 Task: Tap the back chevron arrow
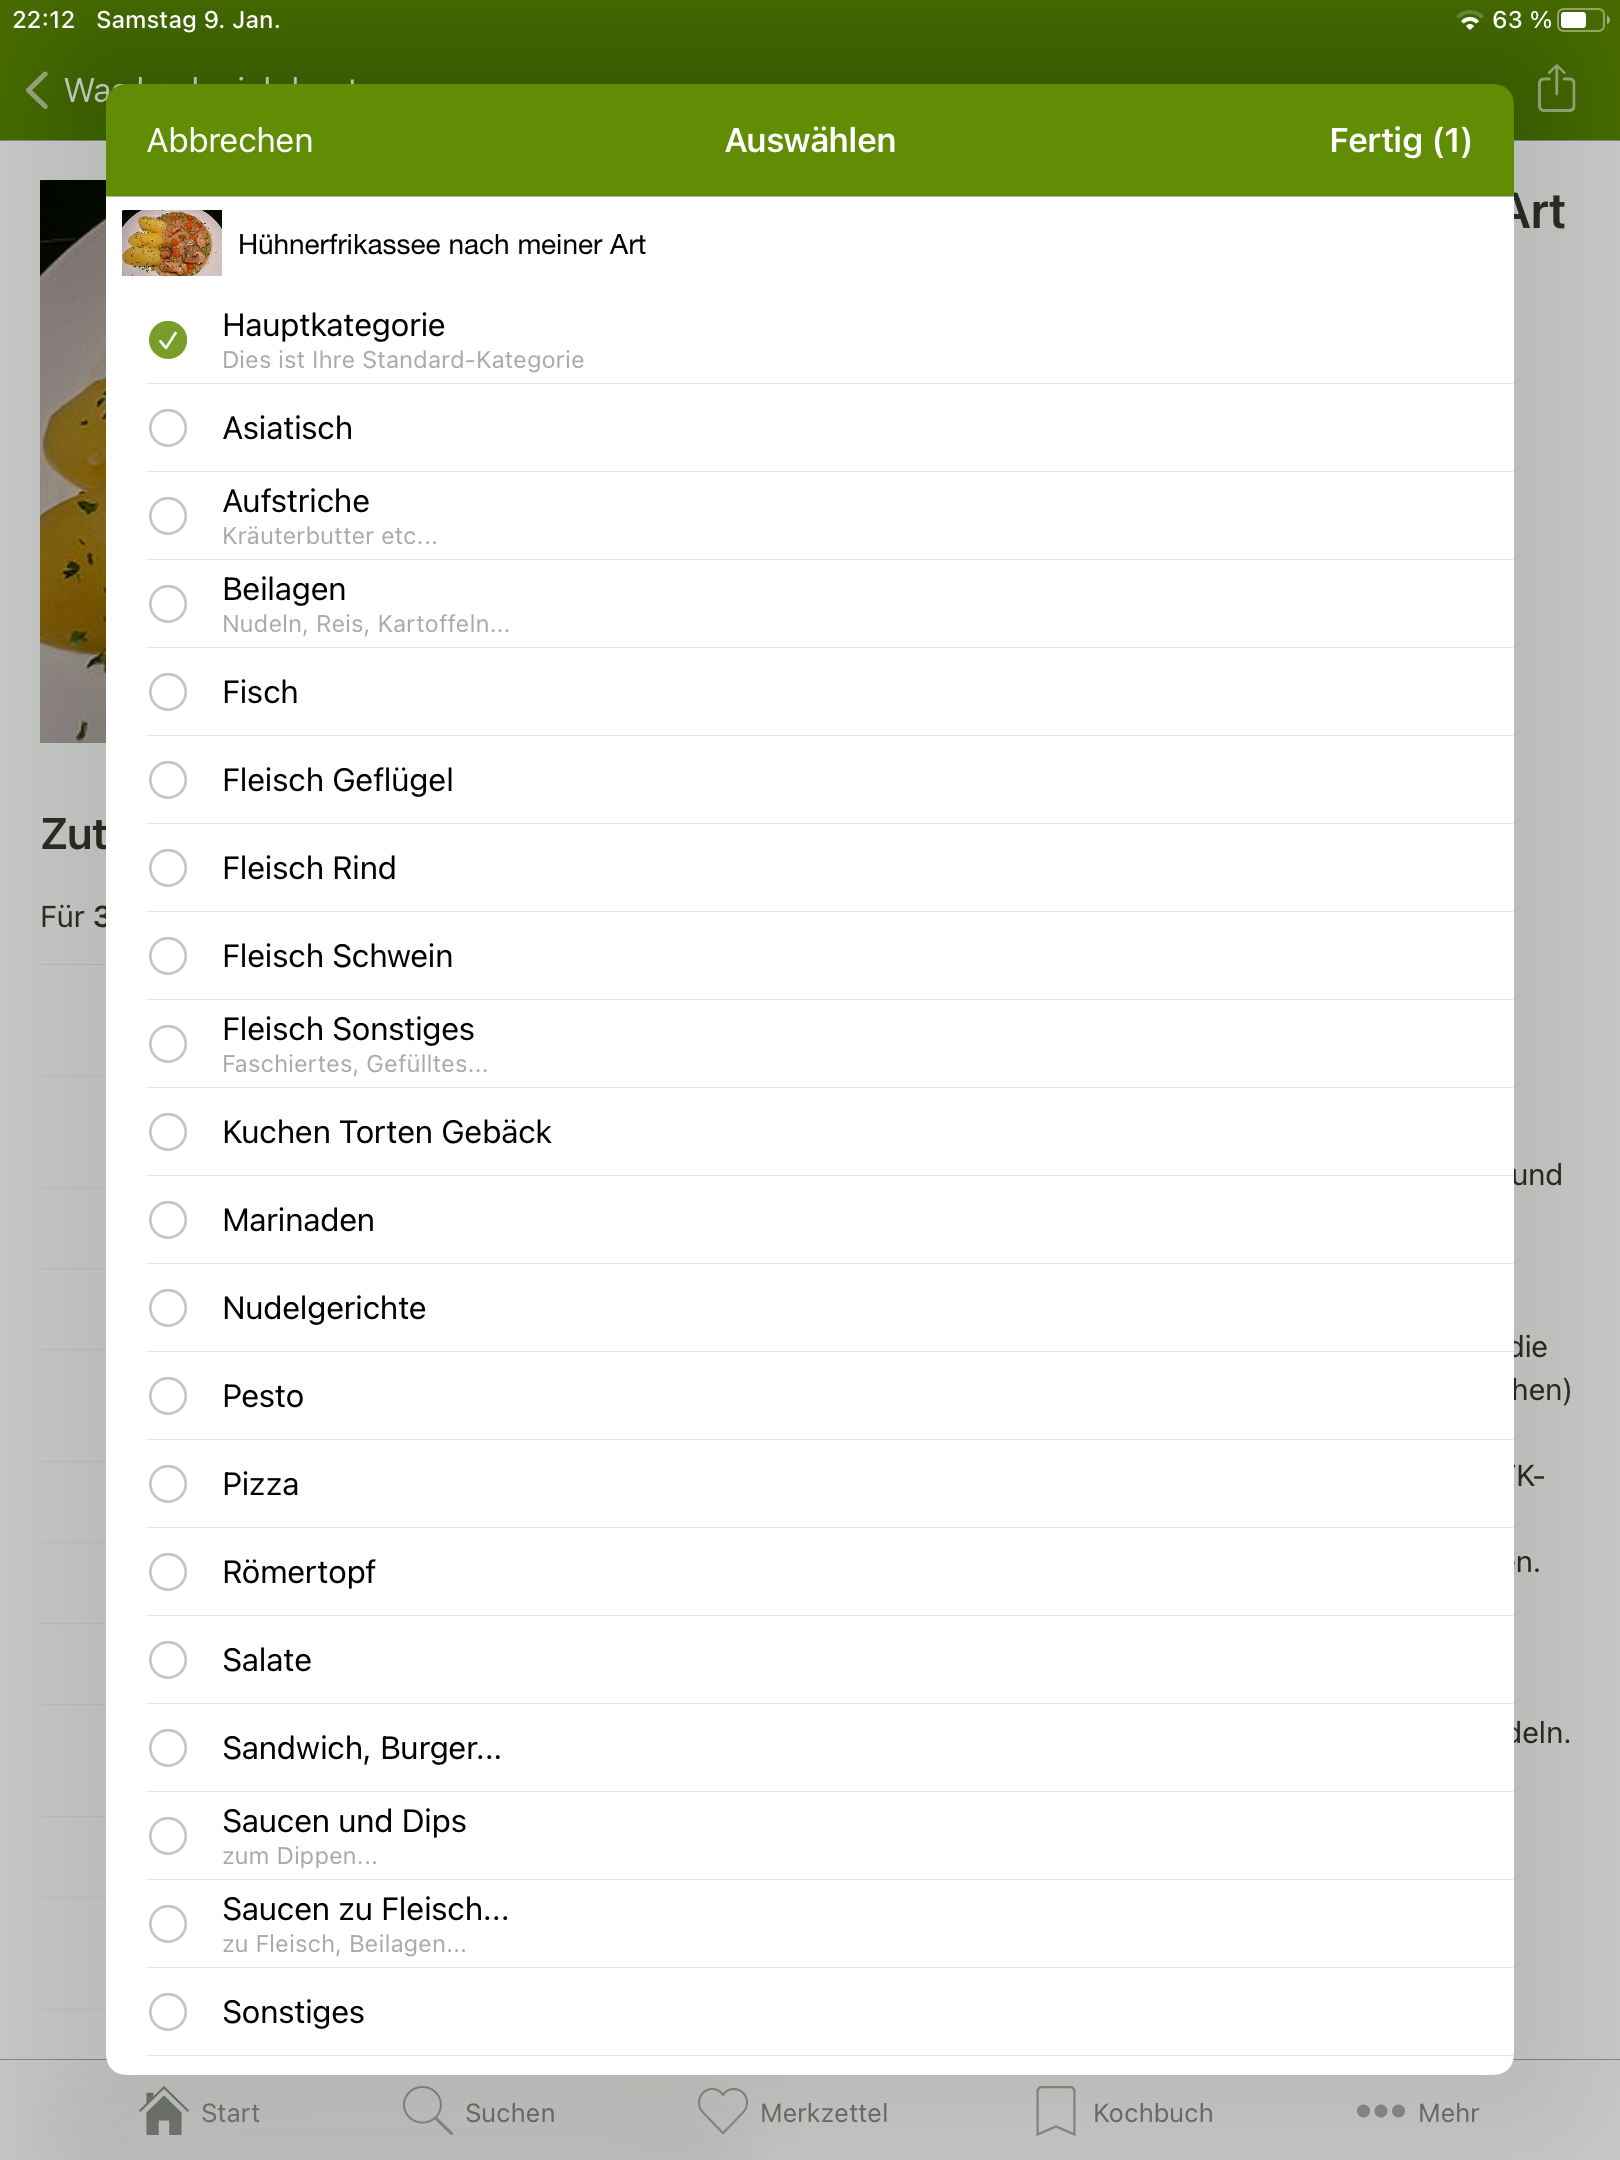point(38,90)
